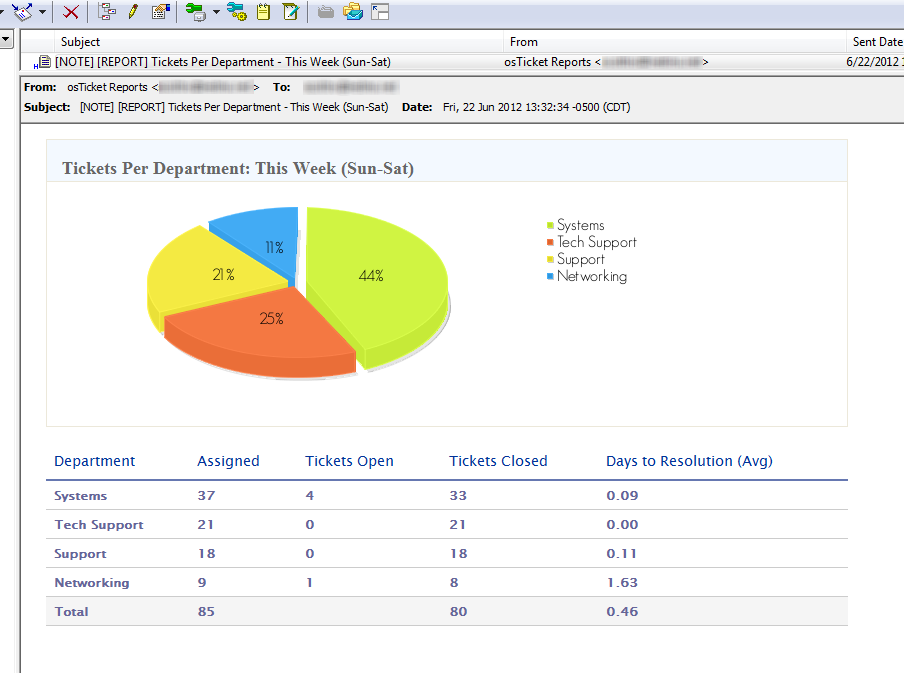Click the open folders mail icon
The image size is (904, 673).
352,12
